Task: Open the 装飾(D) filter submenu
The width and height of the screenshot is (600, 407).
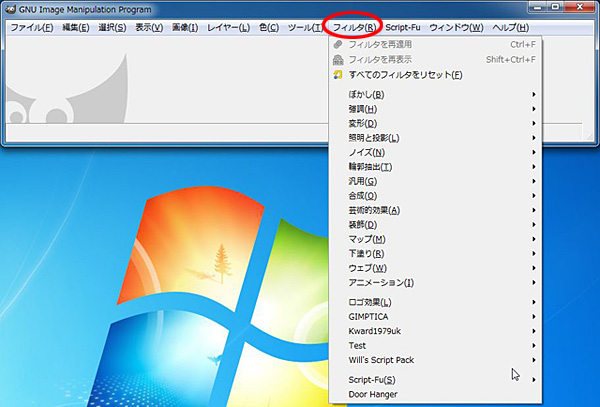Action: click(x=434, y=225)
